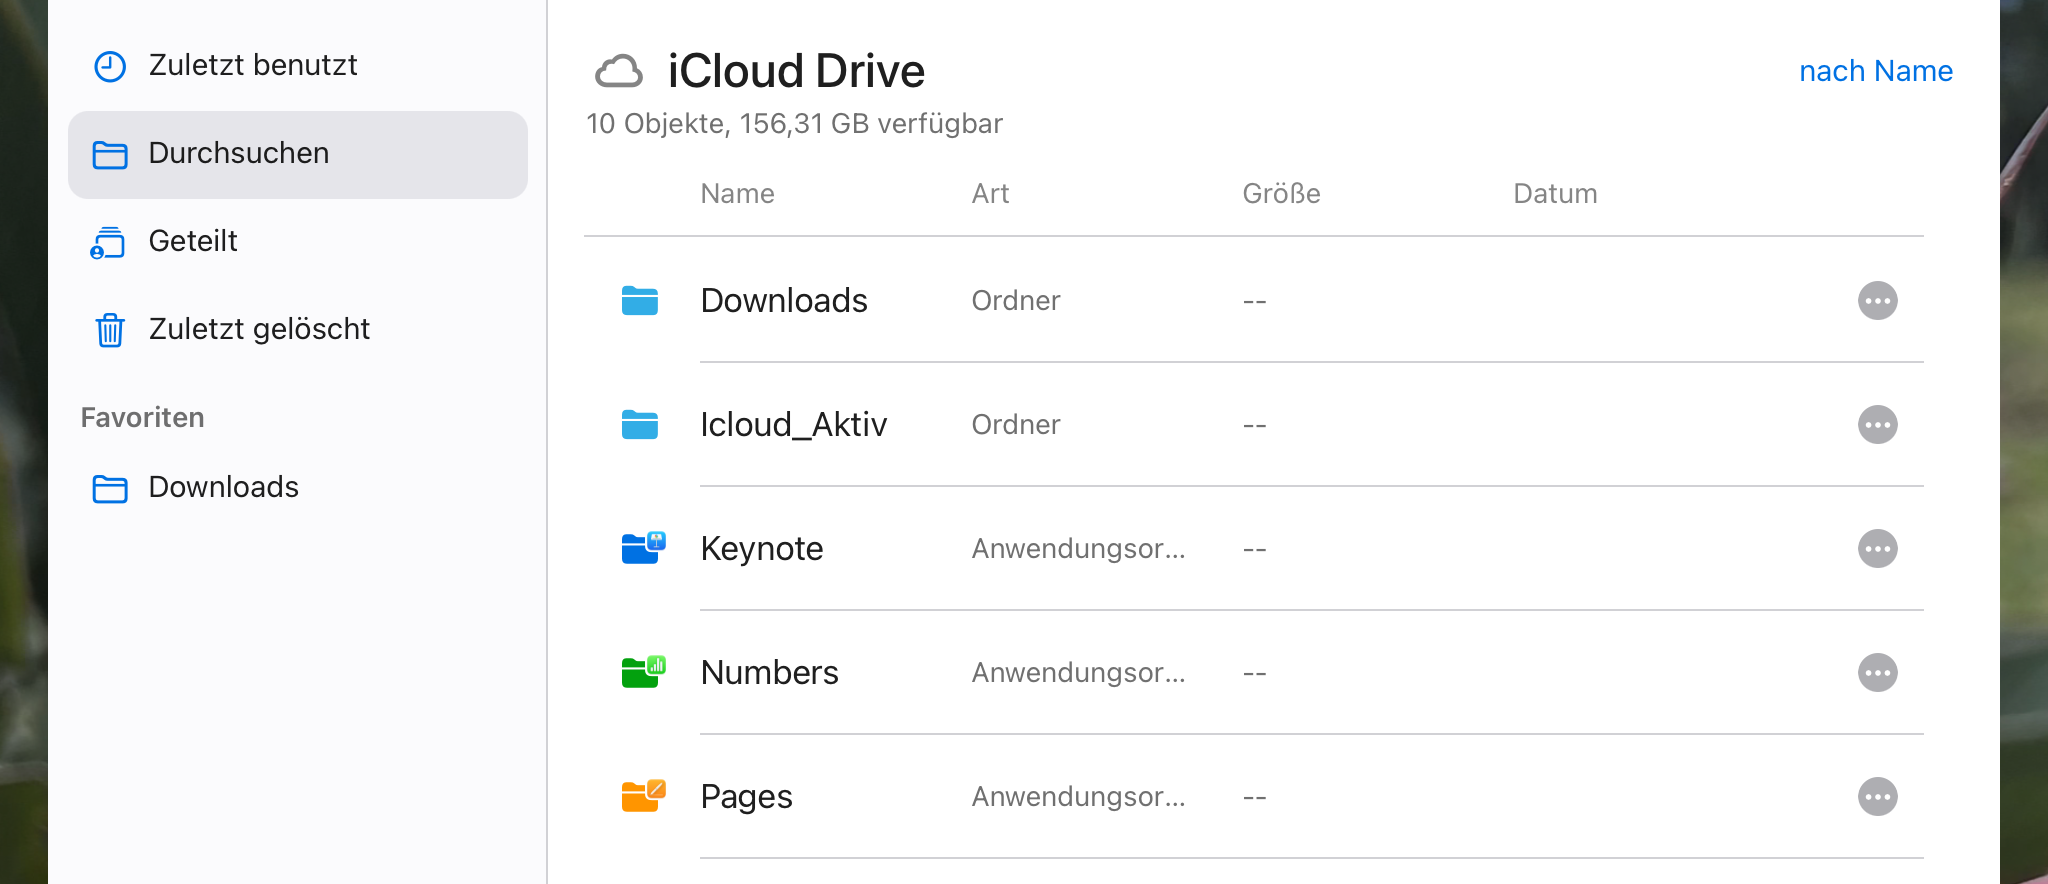This screenshot has width=2048, height=884.
Task: Open Downloads under Favoriten
Action: pyautogui.click(x=223, y=487)
